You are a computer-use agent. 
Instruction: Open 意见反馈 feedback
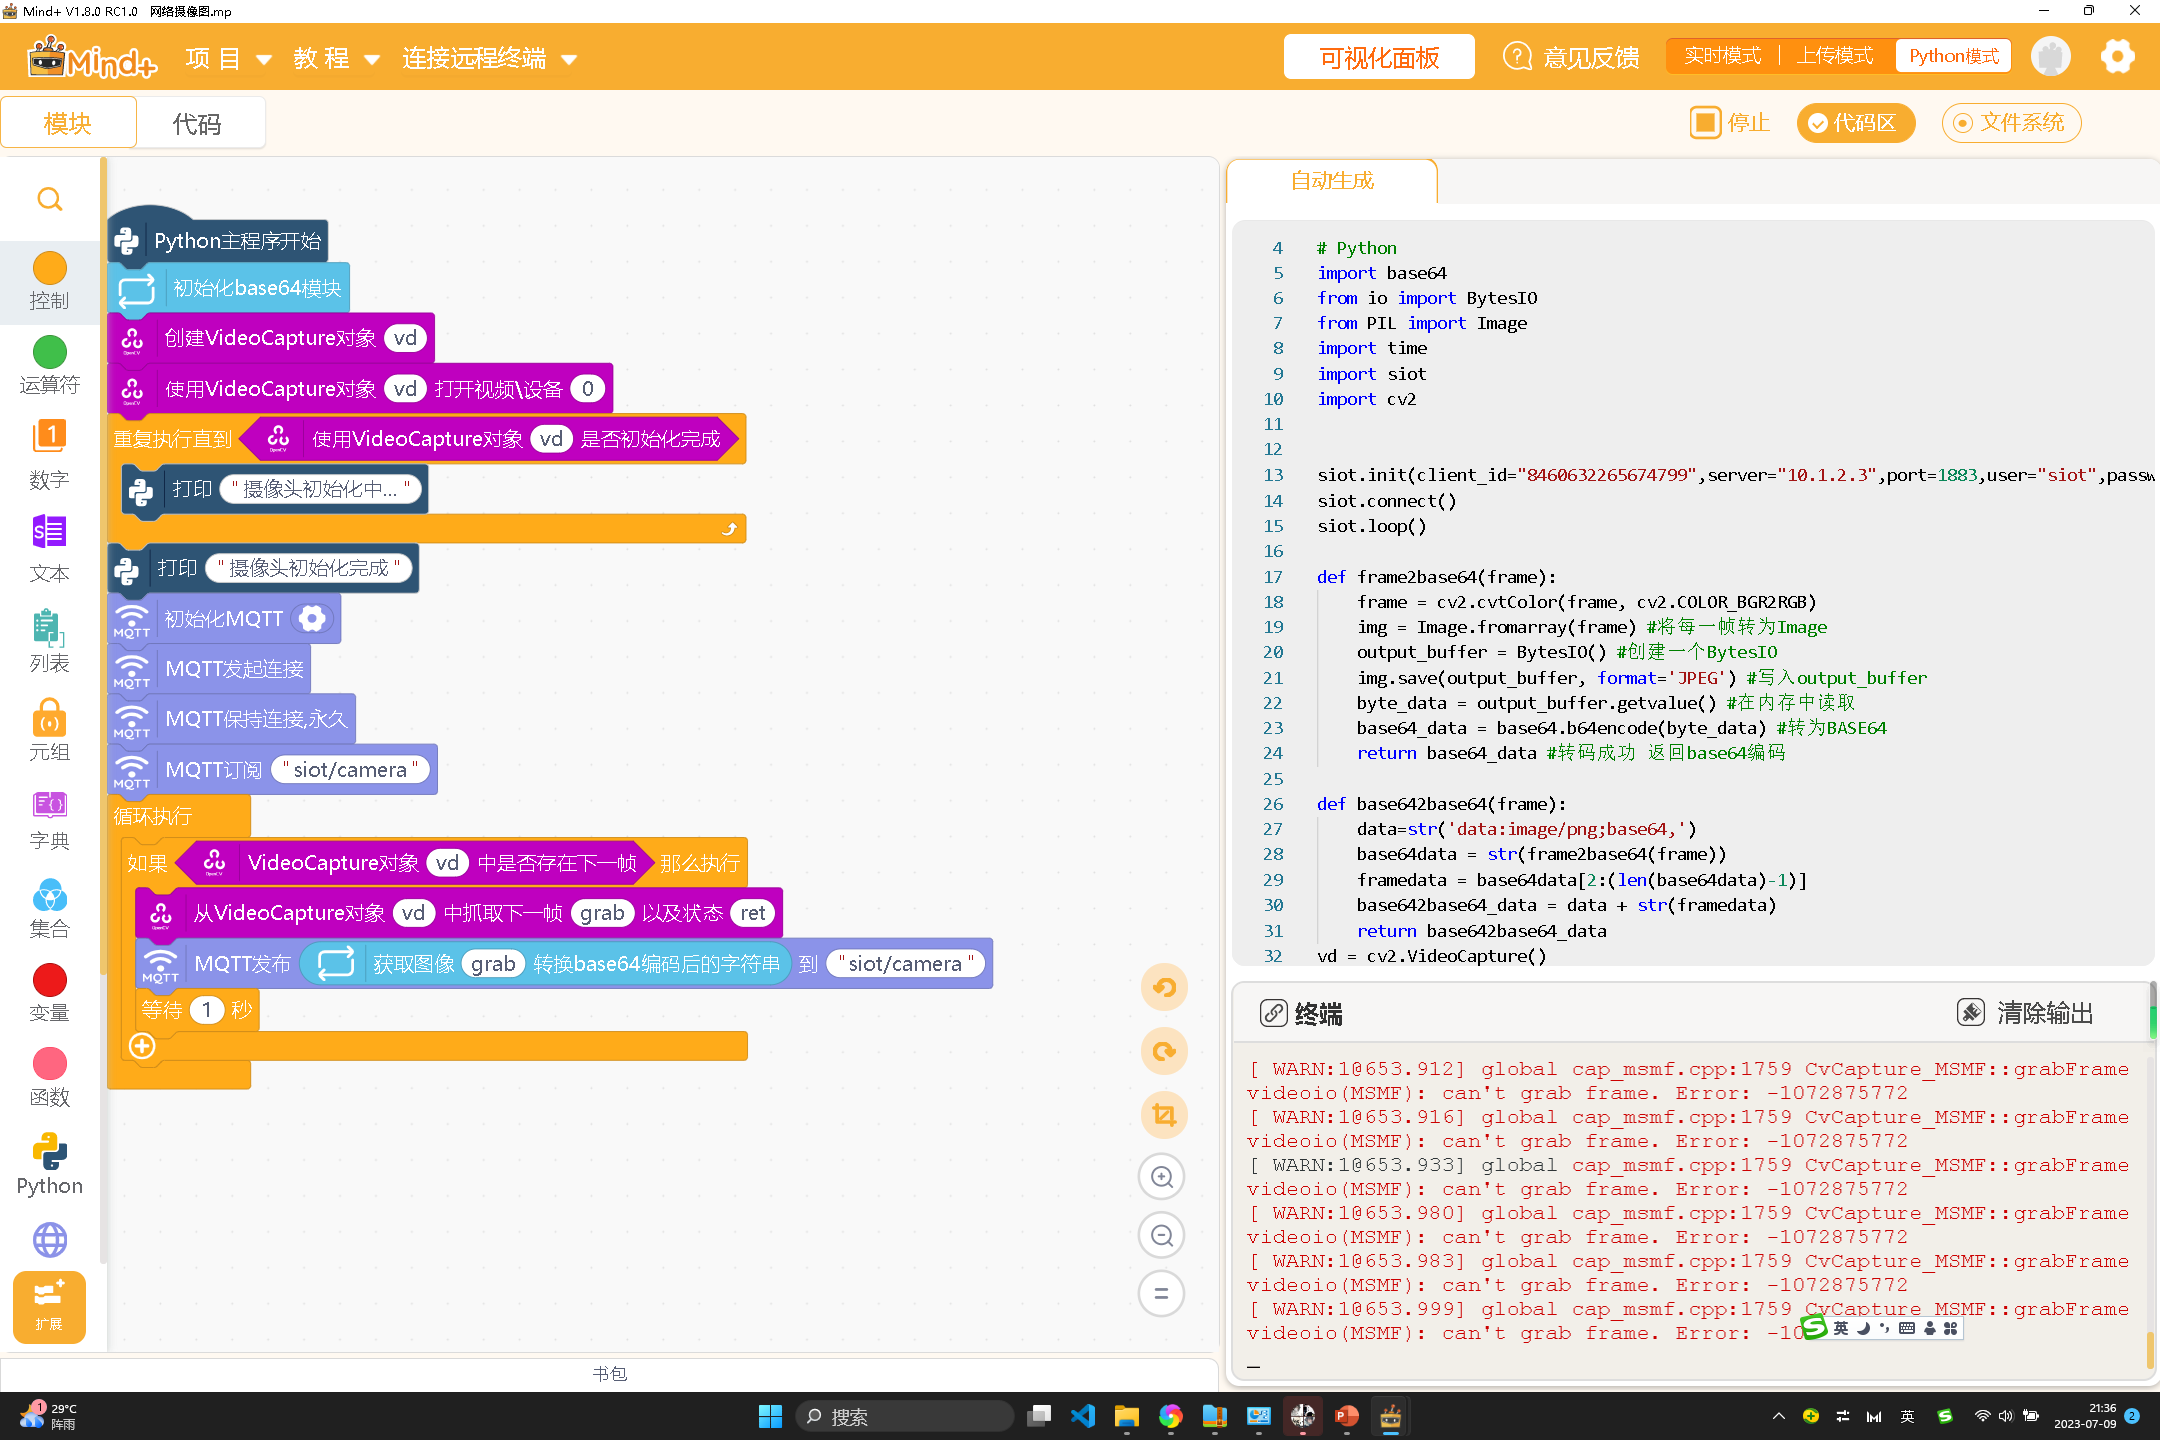(1571, 57)
